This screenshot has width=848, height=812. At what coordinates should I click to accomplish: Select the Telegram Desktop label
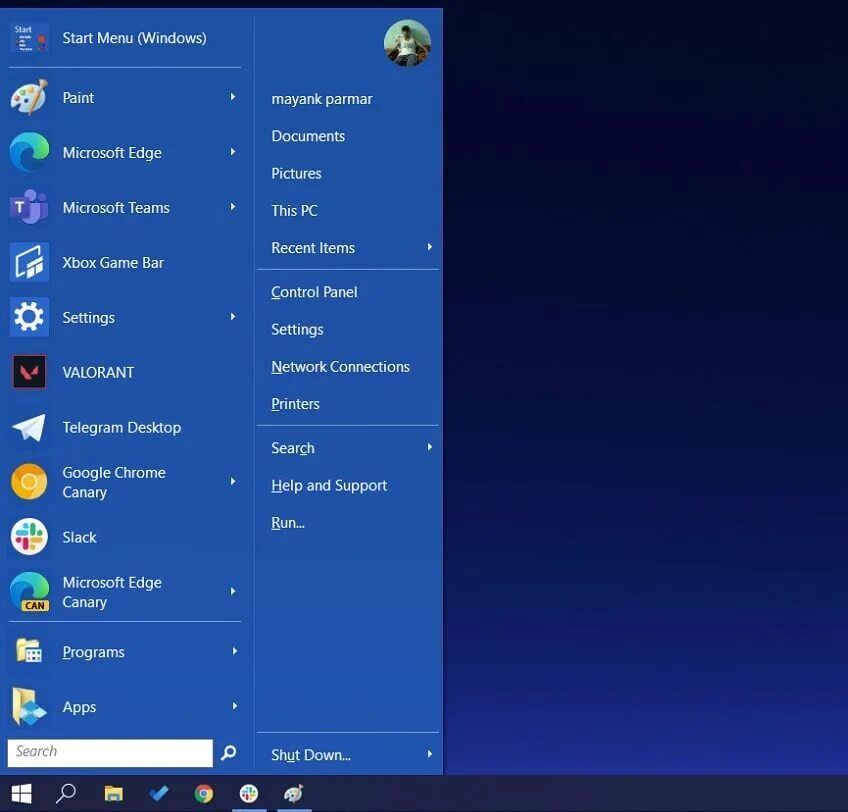pos(122,427)
